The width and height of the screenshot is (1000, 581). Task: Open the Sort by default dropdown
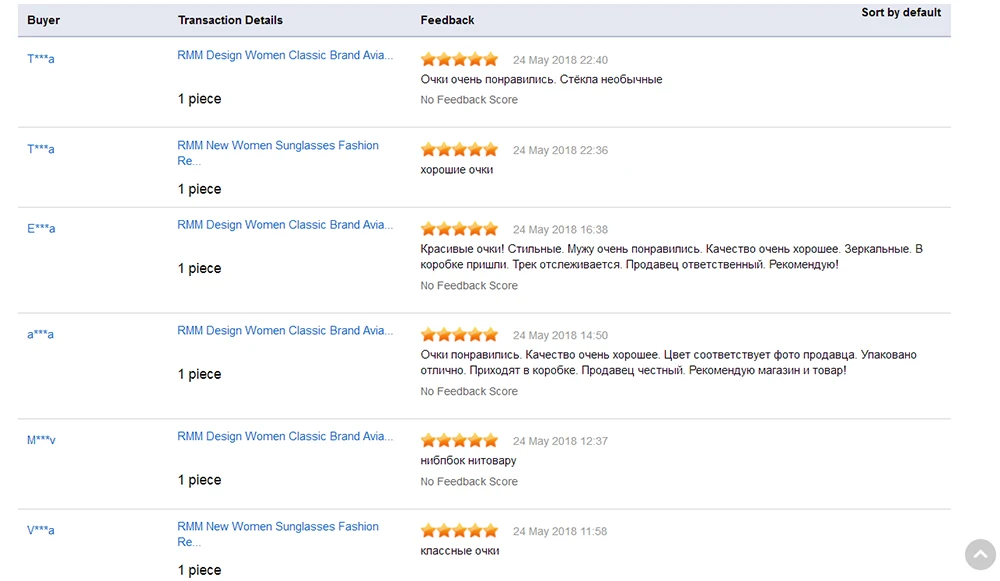[x=901, y=13]
